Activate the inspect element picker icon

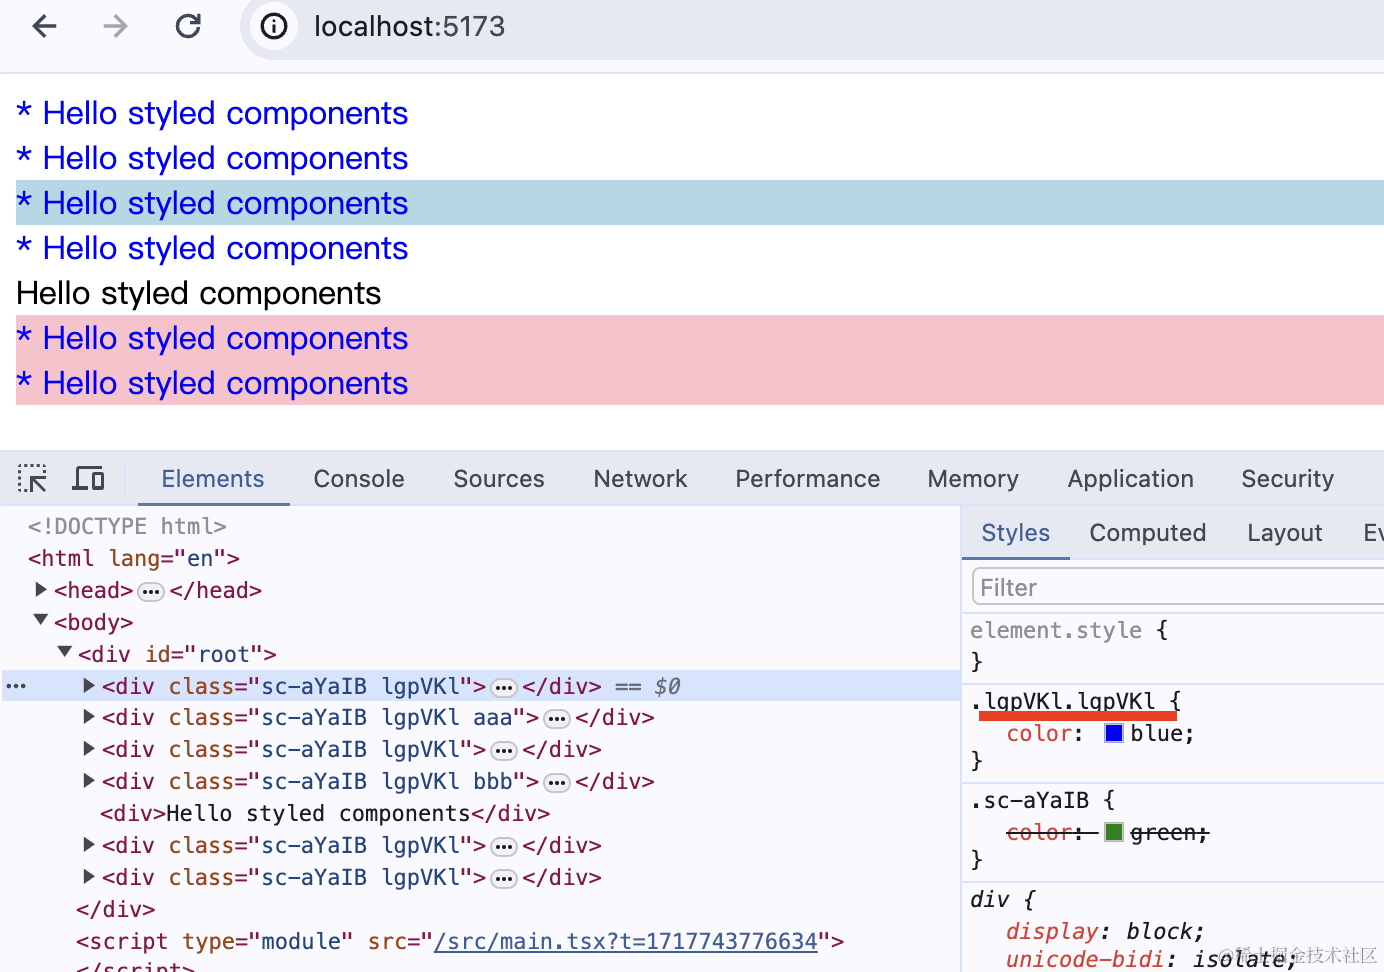coord(32,479)
